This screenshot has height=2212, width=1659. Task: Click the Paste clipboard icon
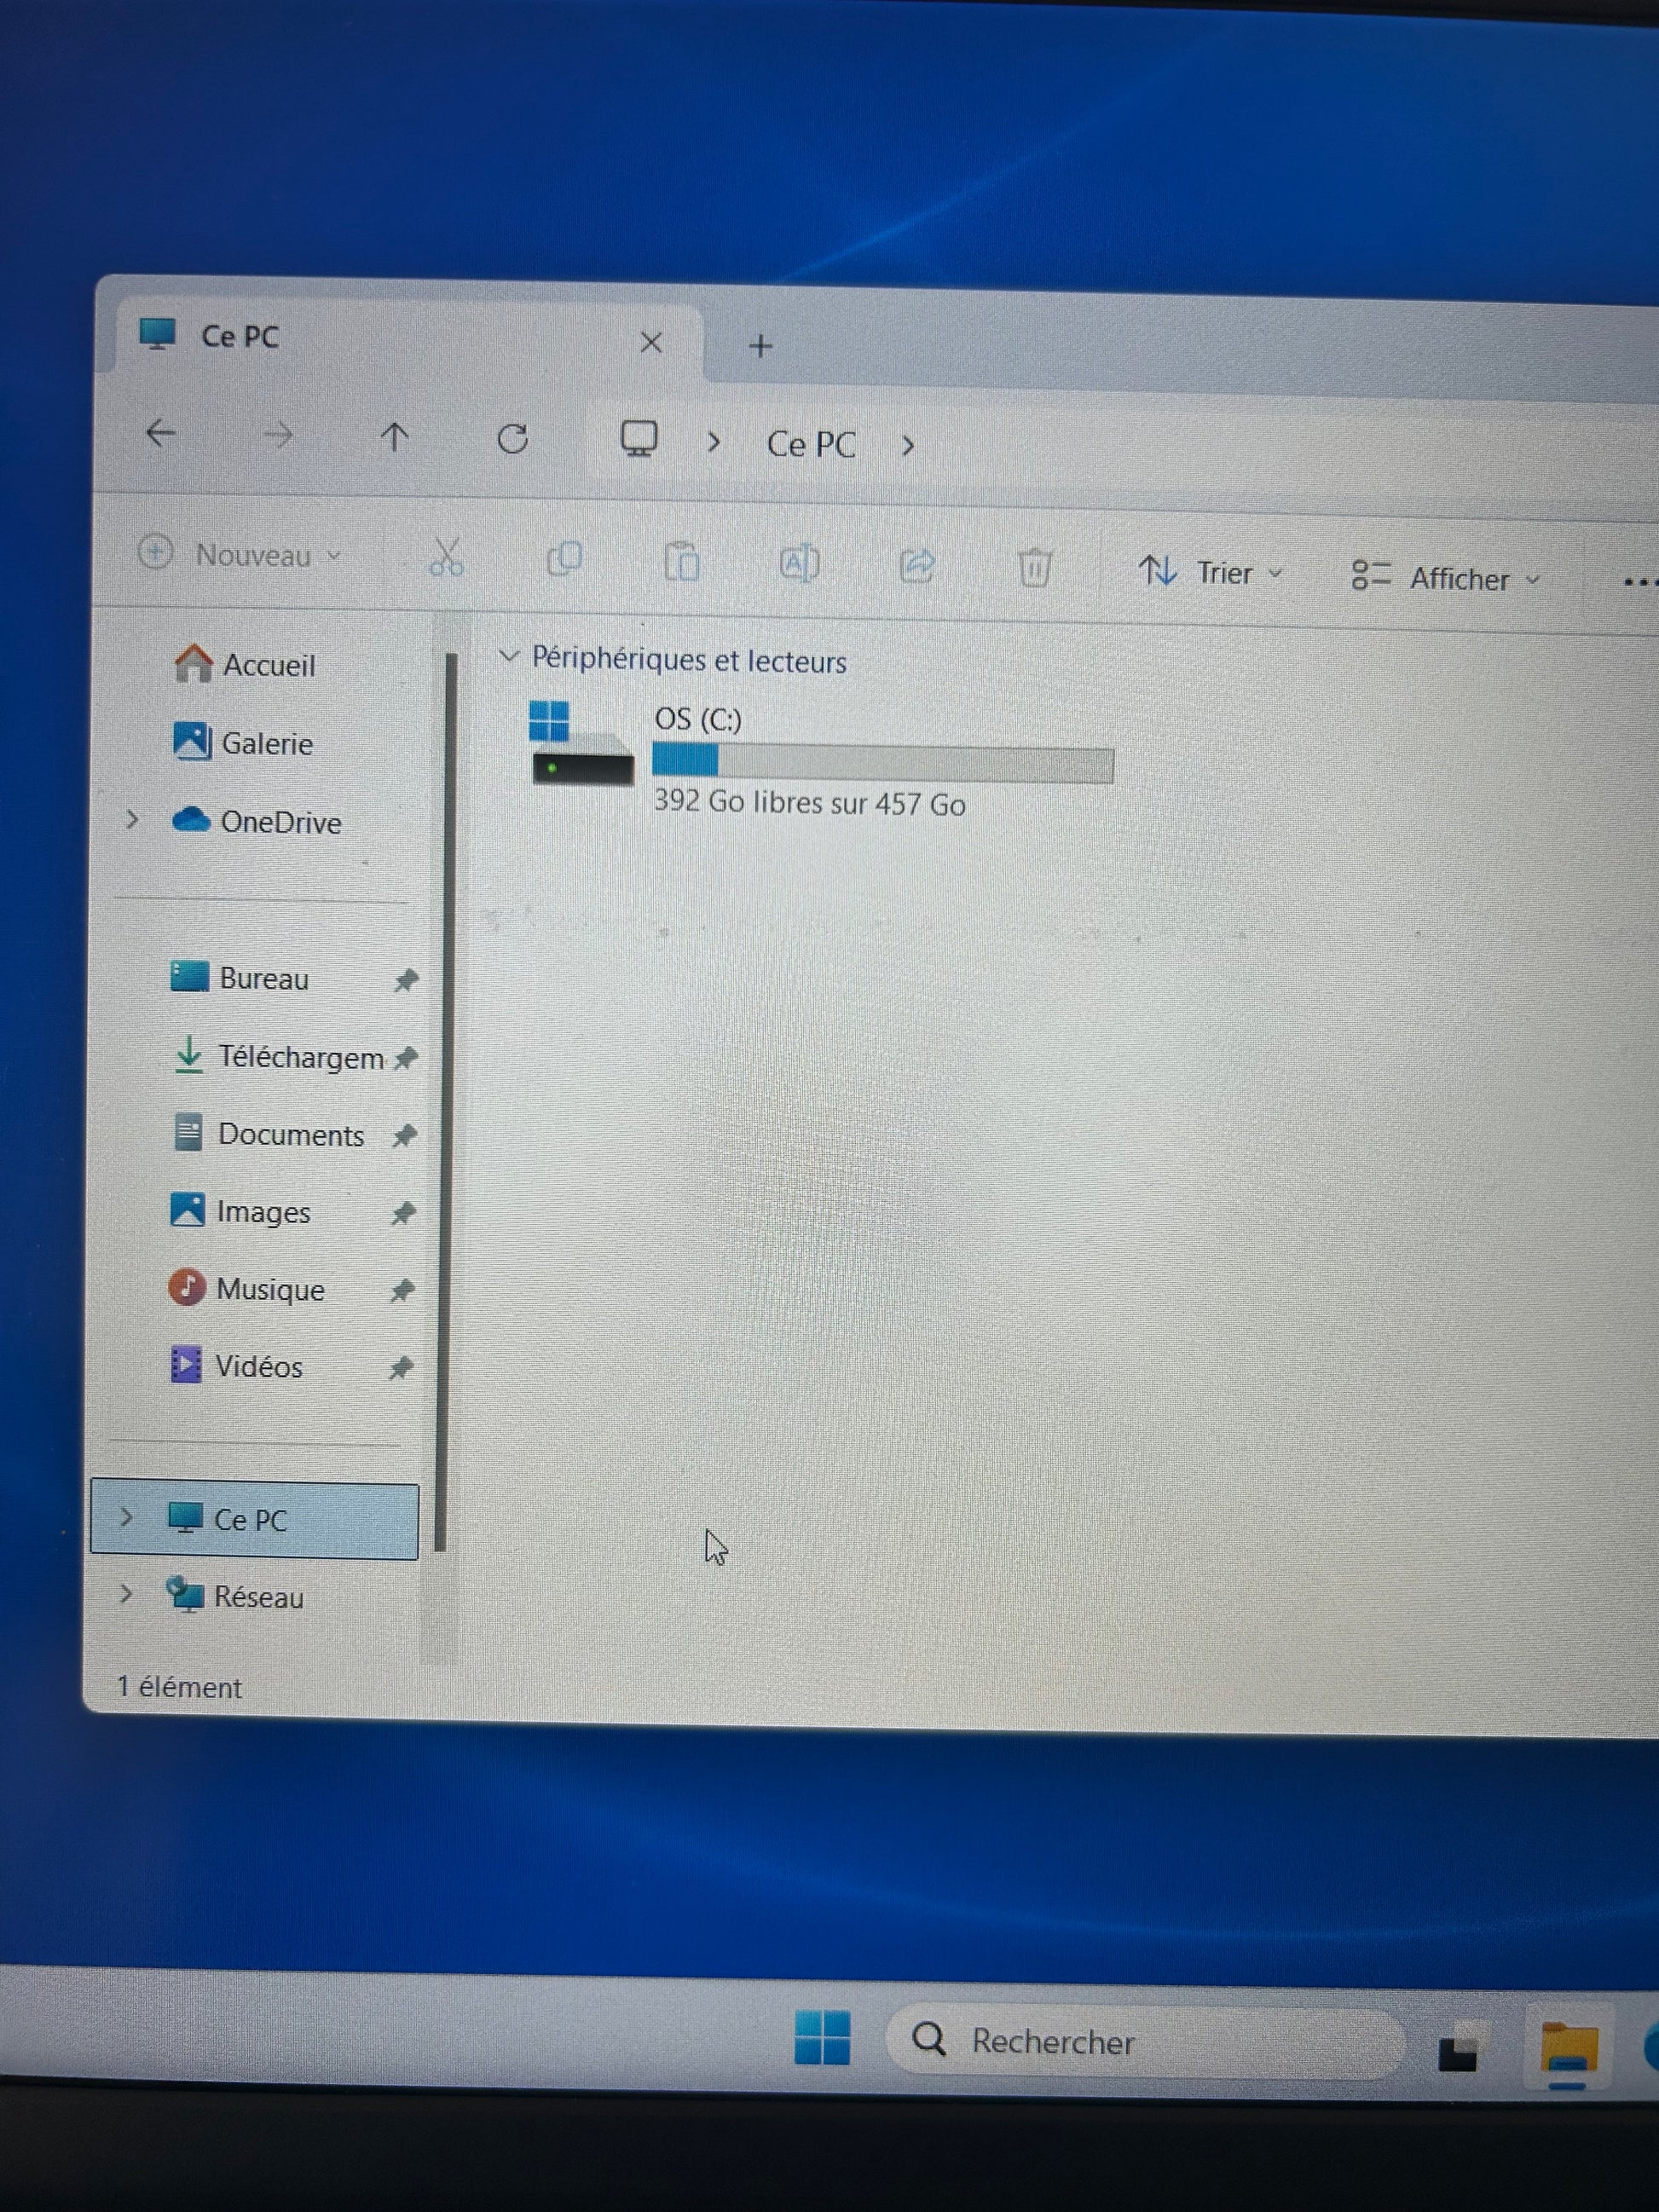coord(682,561)
